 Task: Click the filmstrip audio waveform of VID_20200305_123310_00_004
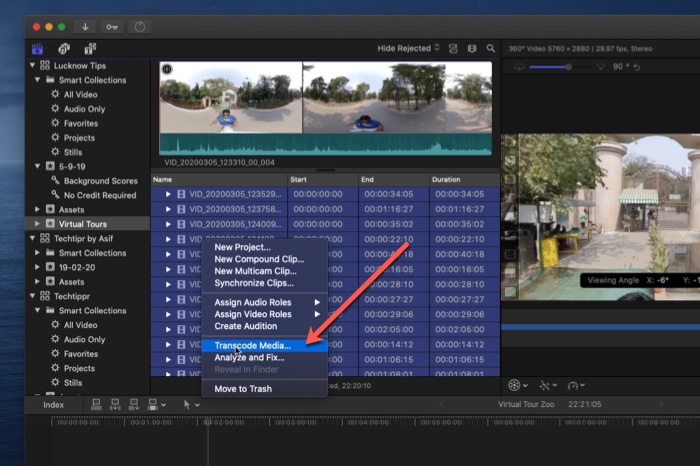[325, 144]
